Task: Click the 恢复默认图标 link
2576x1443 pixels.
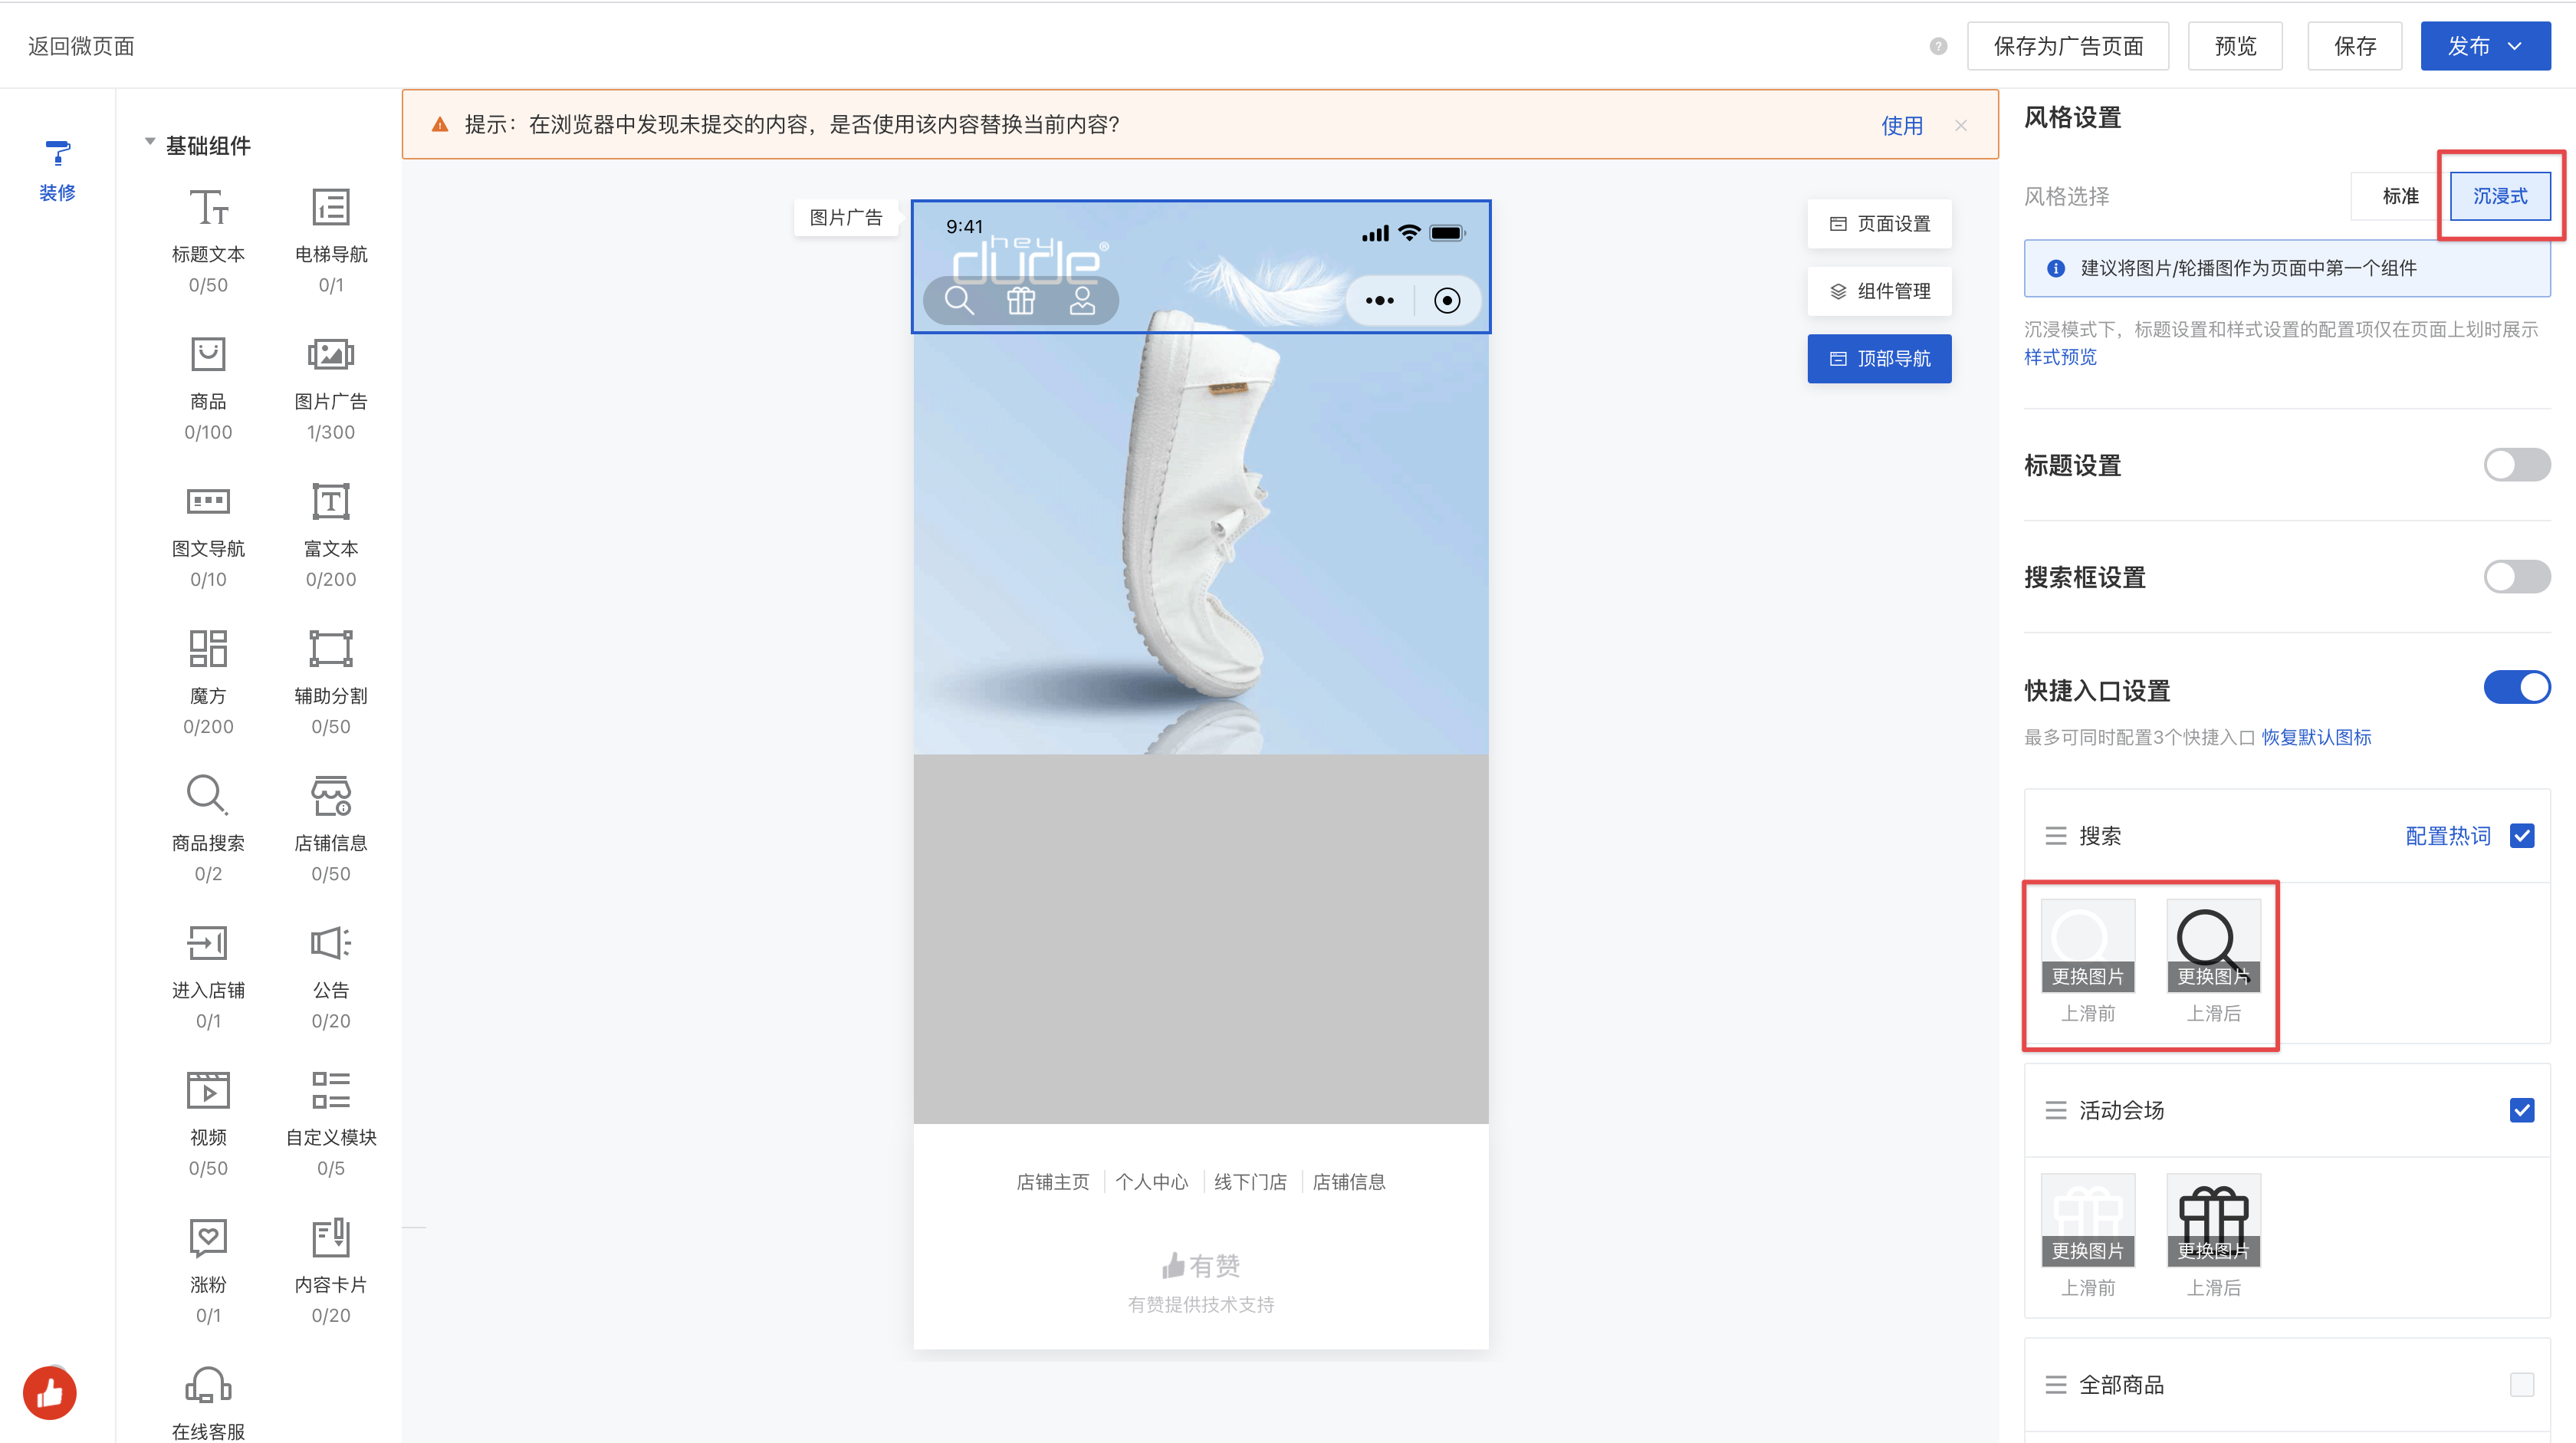Action: (2316, 737)
